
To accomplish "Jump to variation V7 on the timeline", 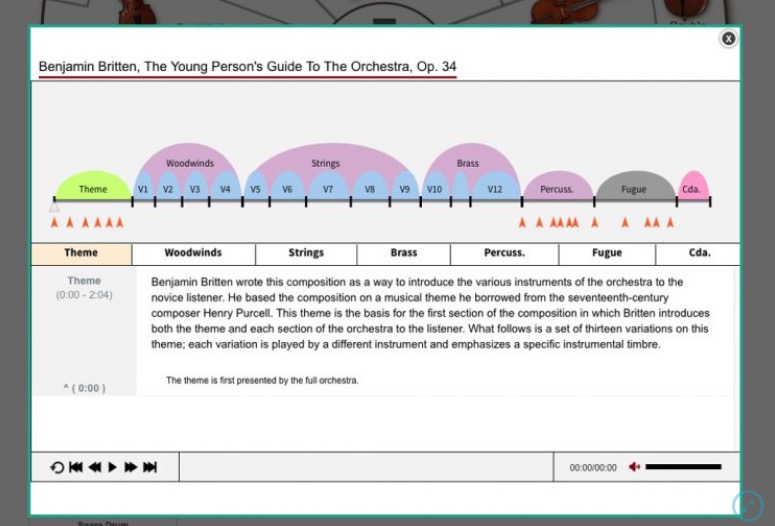I will [x=327, y=189].
